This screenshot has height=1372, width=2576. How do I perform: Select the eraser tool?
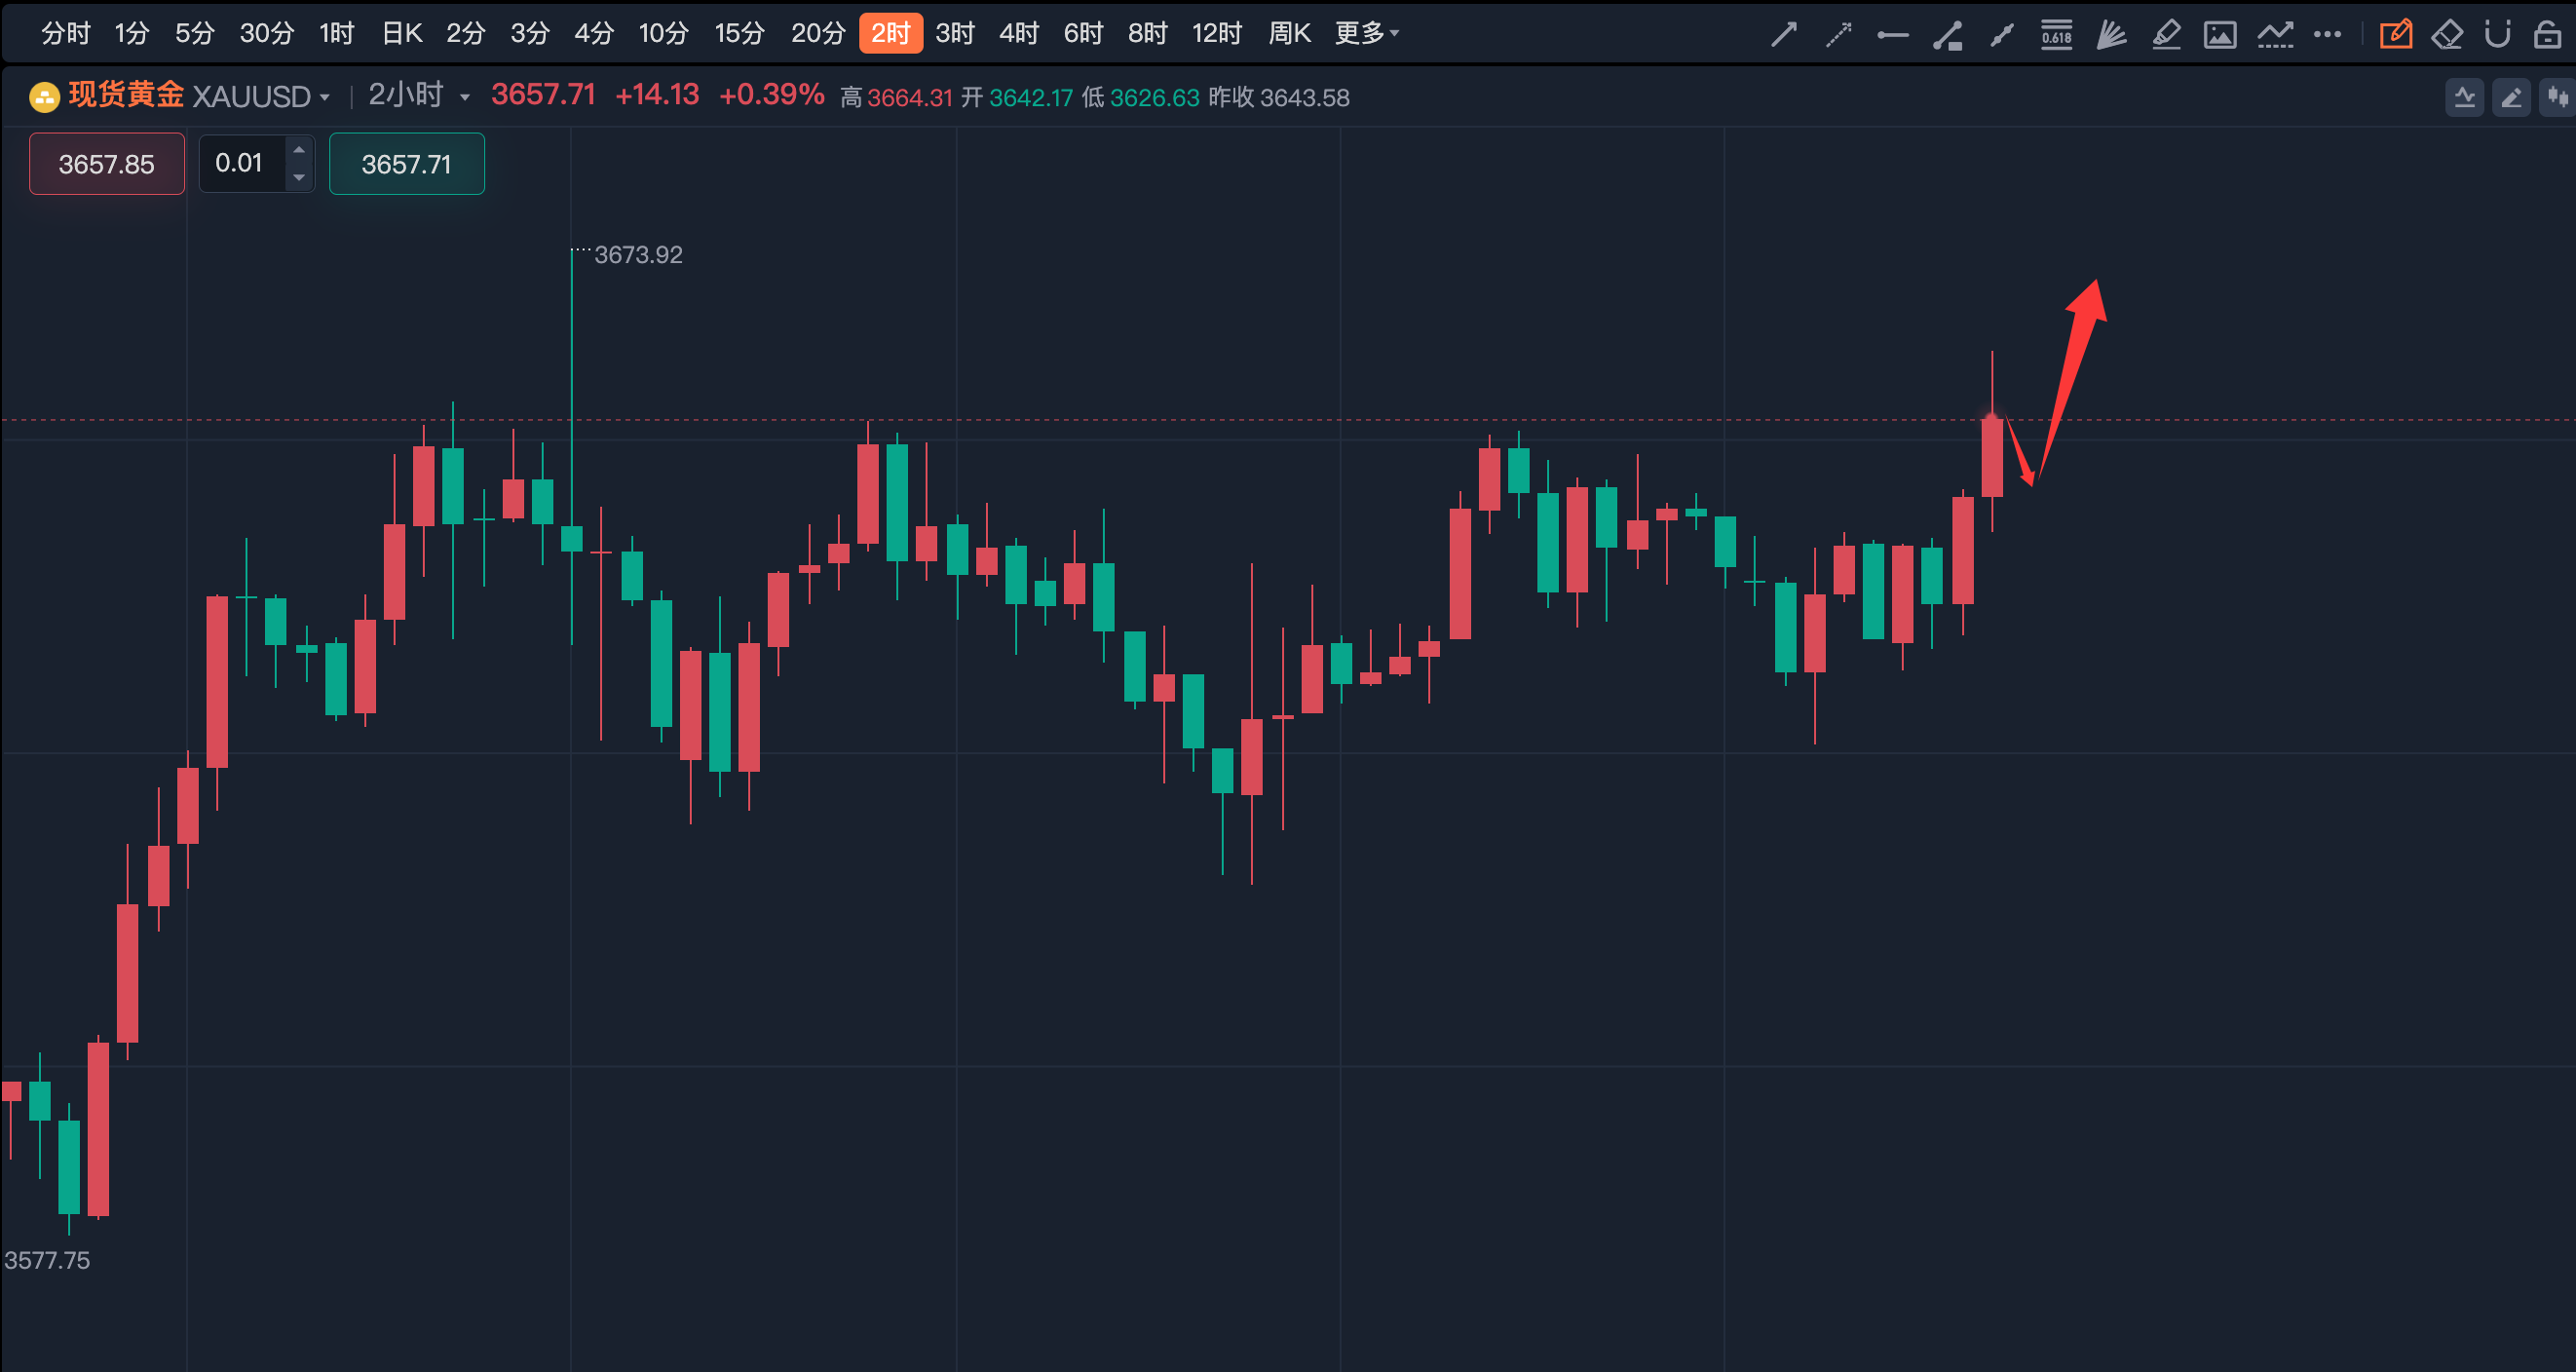click(x=2446, y=35)
